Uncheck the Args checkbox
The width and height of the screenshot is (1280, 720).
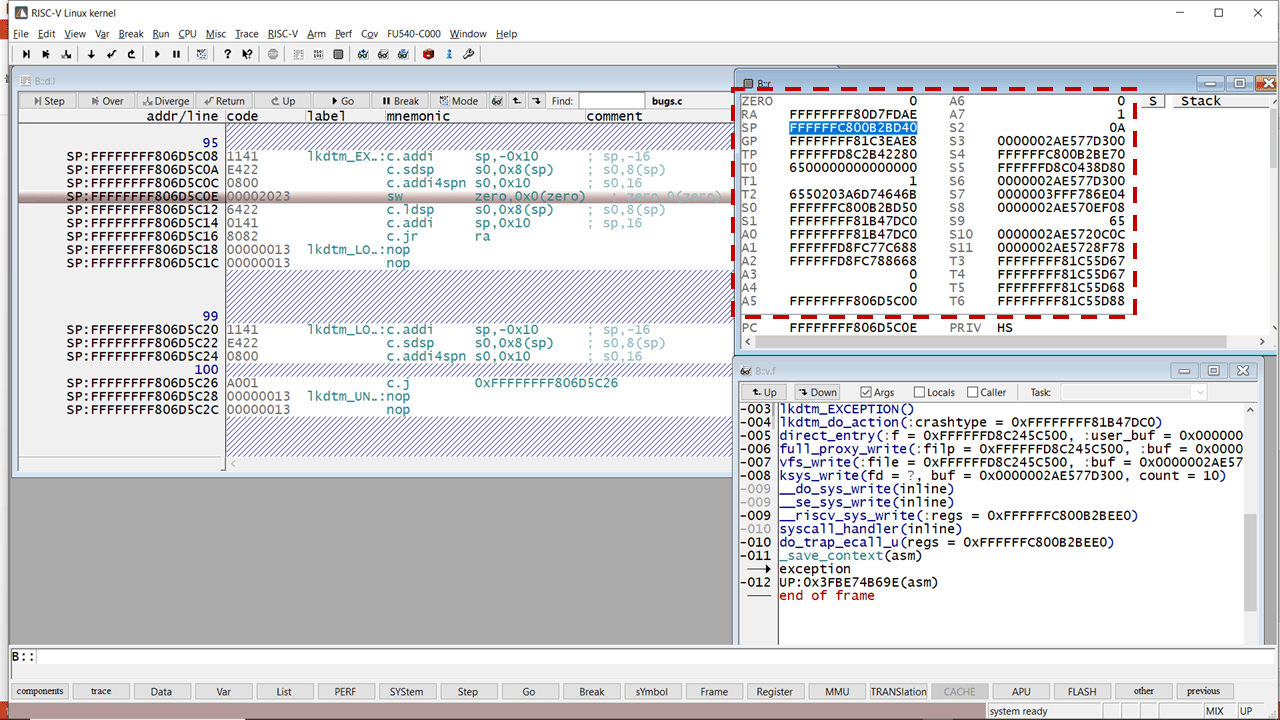pyautogui.click(x=866, y=393)
